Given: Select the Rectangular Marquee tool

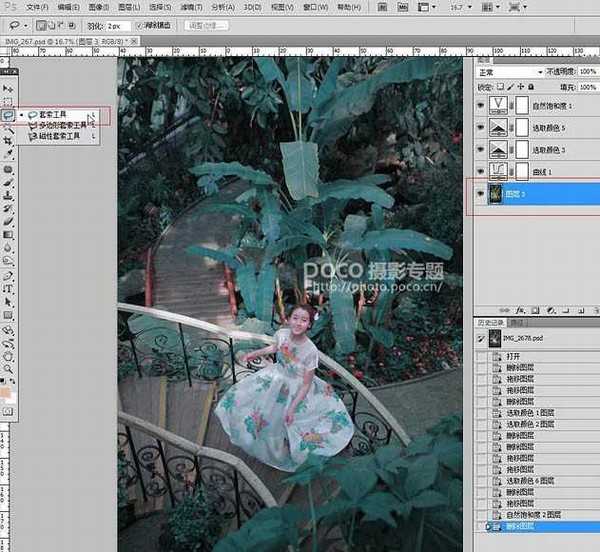Looking at the screenshot, I should point(8,102).
